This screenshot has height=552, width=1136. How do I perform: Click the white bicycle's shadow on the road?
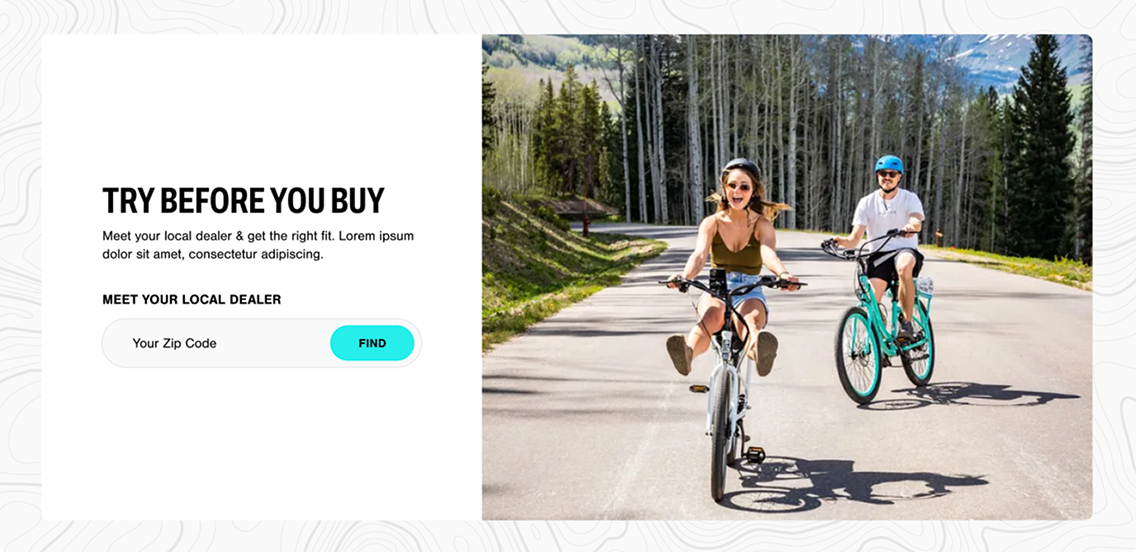pos(855,484)
